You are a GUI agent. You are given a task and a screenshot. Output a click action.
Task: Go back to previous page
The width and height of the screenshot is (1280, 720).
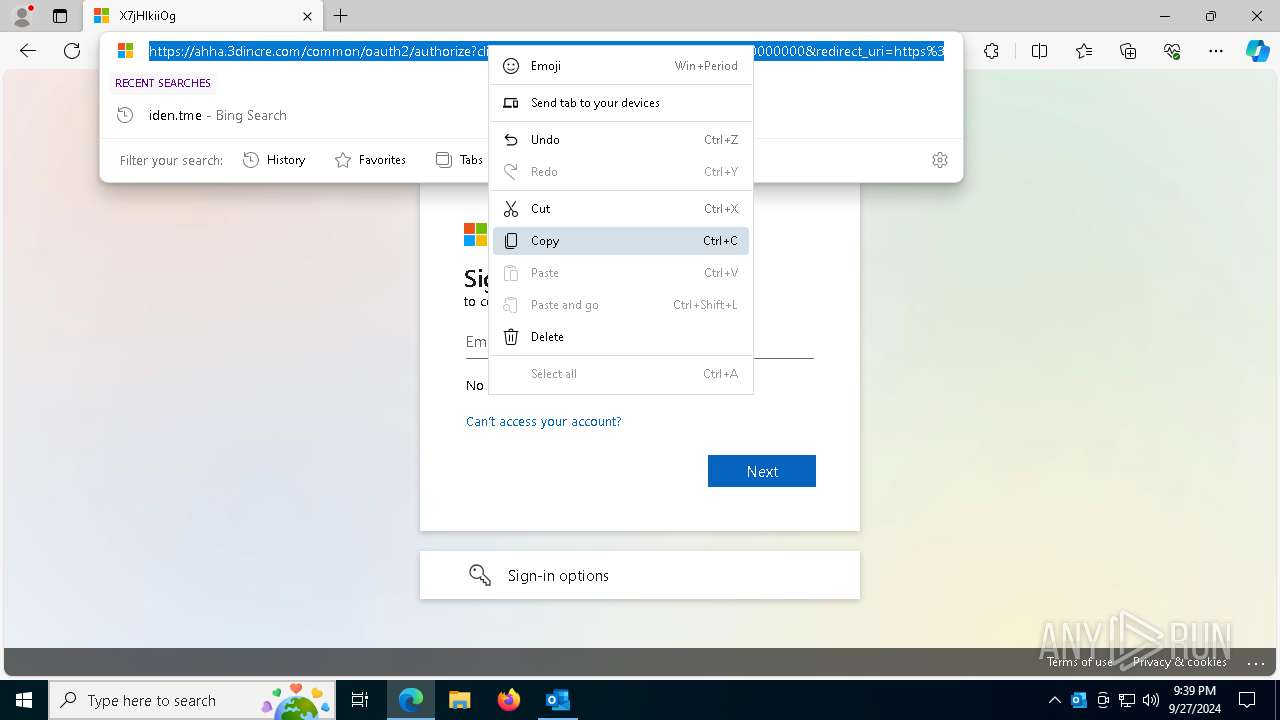pos(28,51)
